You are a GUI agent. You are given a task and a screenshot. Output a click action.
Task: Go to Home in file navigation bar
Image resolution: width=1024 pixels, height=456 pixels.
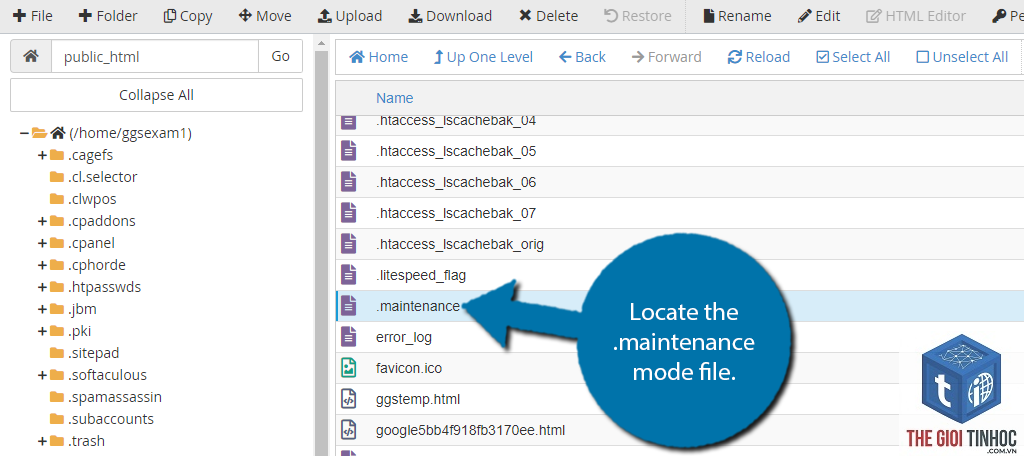(x=379, y=57)
